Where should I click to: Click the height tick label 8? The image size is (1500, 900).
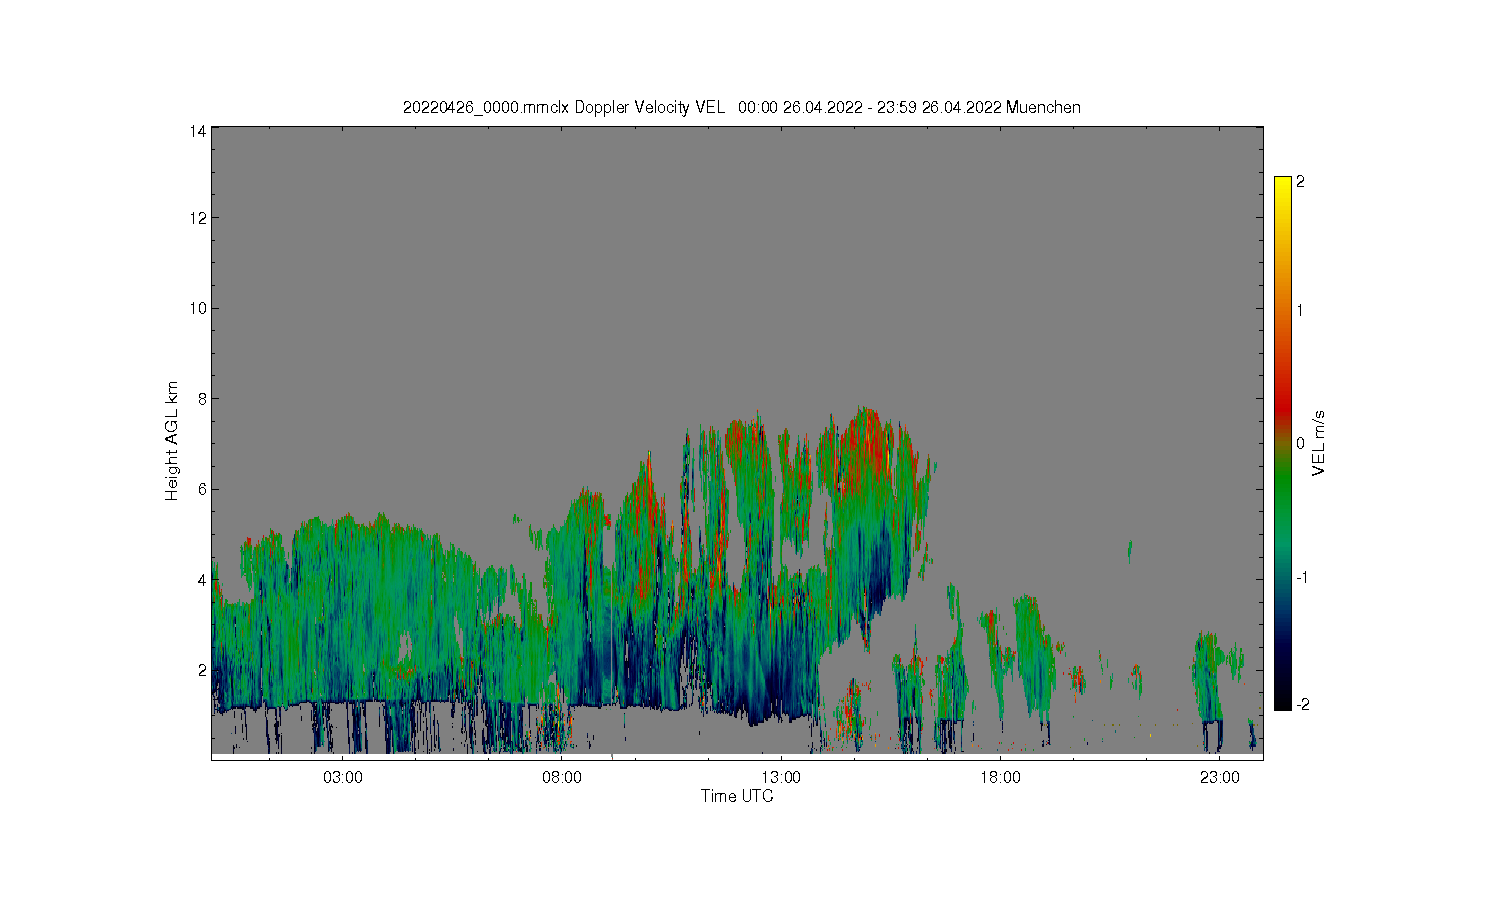click(x=202, y=398)
